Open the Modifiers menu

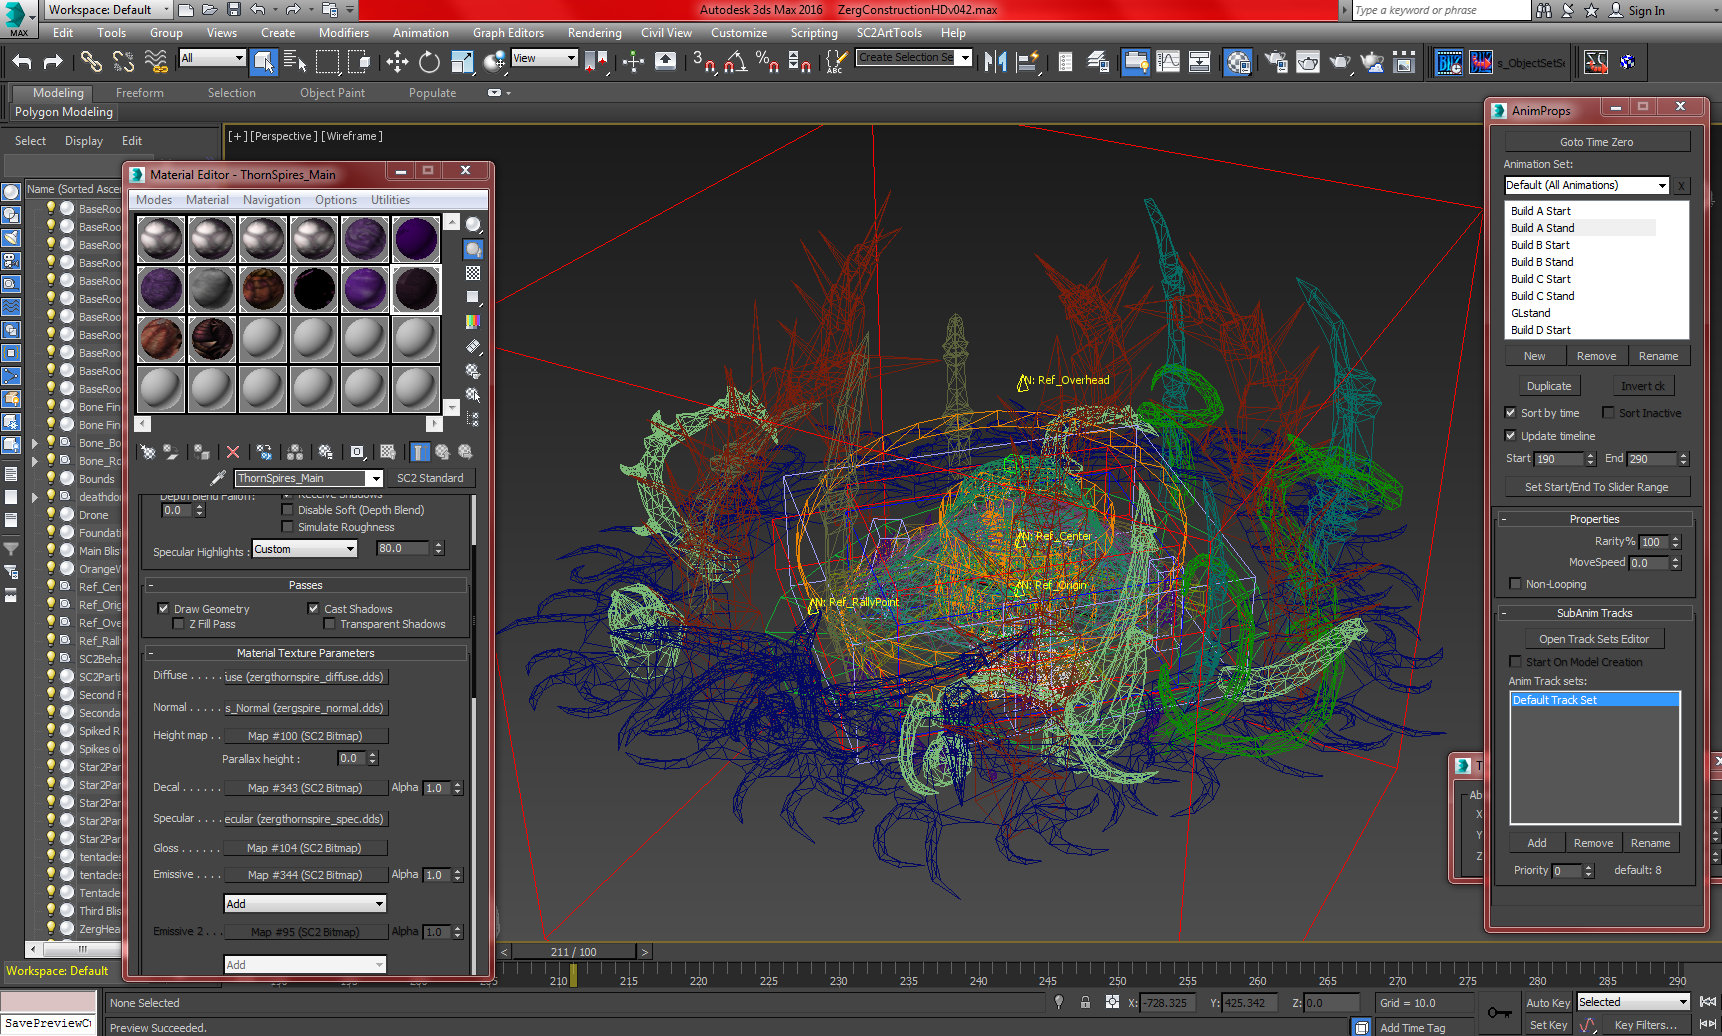pyautogui.click(x=344, y=33)
